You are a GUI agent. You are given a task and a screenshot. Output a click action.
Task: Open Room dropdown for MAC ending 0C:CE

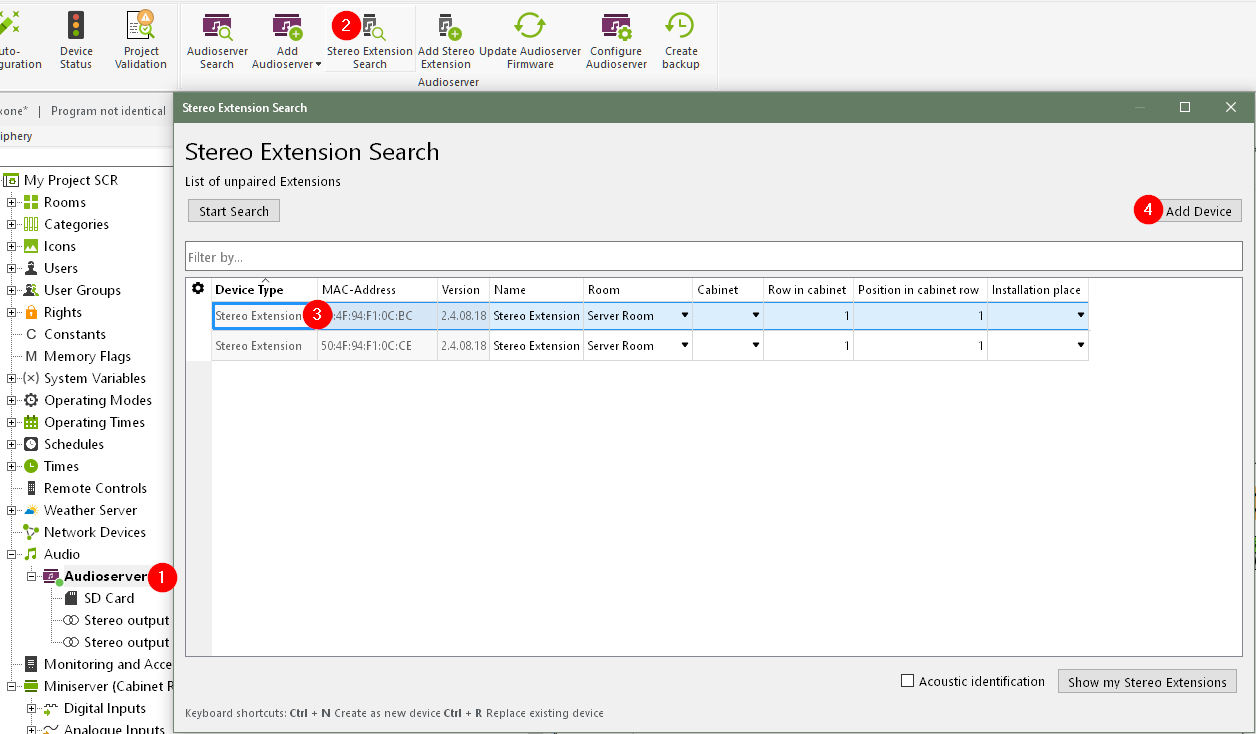coord(685,345)
